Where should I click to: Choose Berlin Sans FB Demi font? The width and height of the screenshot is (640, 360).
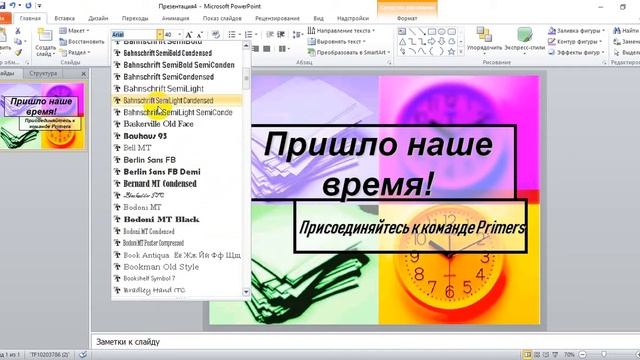click(177, 172)
